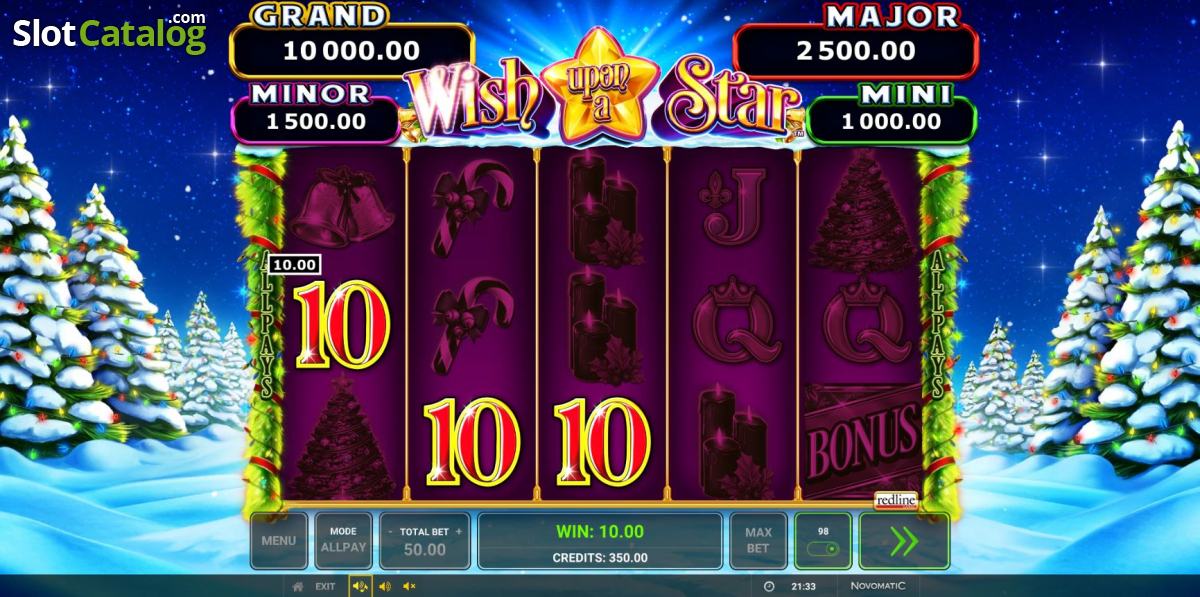The width and height of the screenshot is (1200, 597).
Task: Click the EXIT link
Action: pyautogui.click(x=325, y=586)
